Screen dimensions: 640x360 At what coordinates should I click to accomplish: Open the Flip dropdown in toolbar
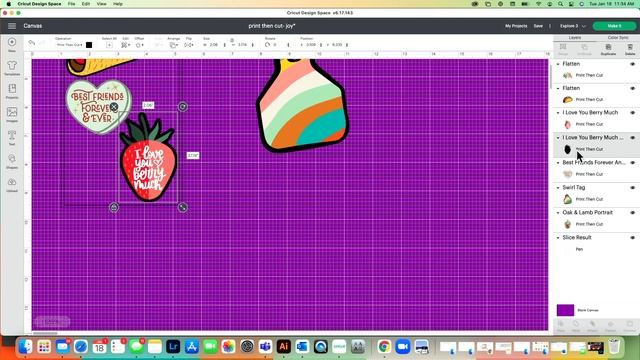tap(189, 45)
